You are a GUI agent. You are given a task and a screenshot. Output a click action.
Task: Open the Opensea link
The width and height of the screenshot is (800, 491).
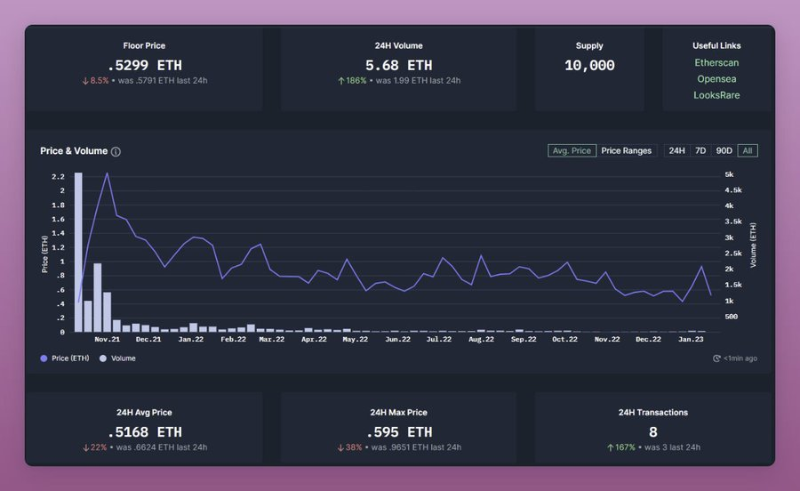coord(716,79)
